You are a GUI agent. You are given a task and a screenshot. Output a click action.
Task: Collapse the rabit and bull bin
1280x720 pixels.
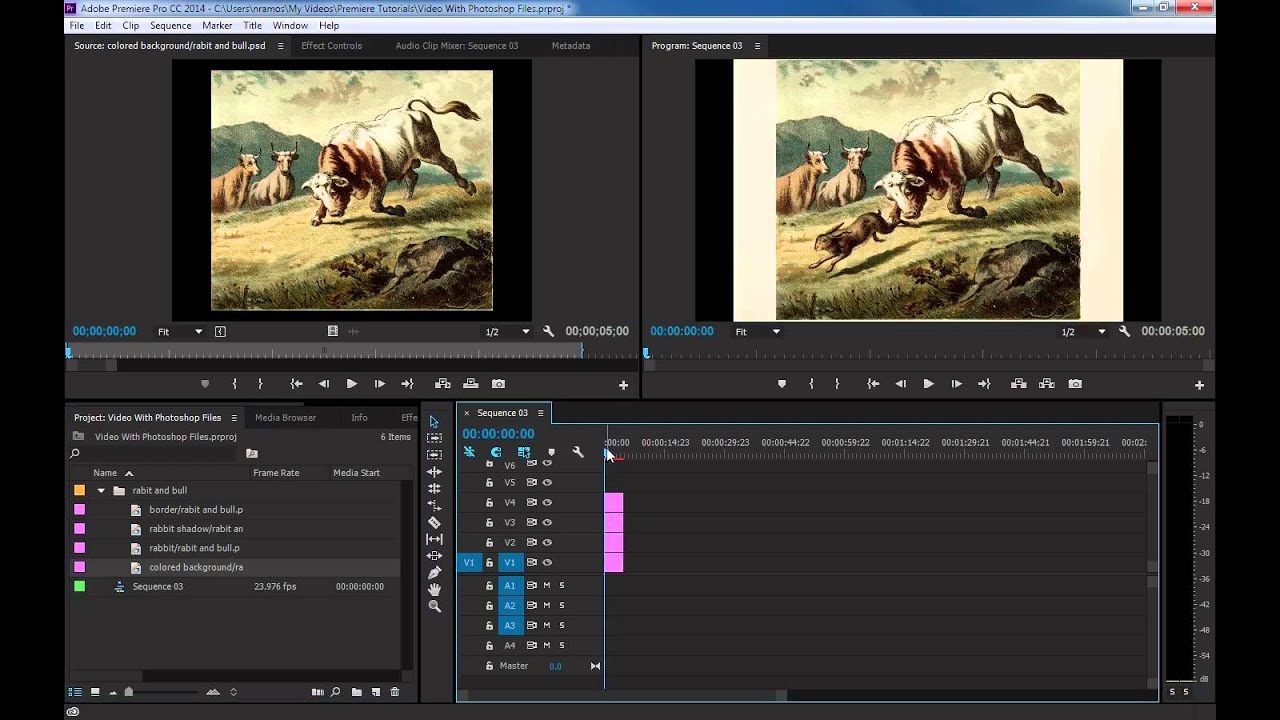101,491
